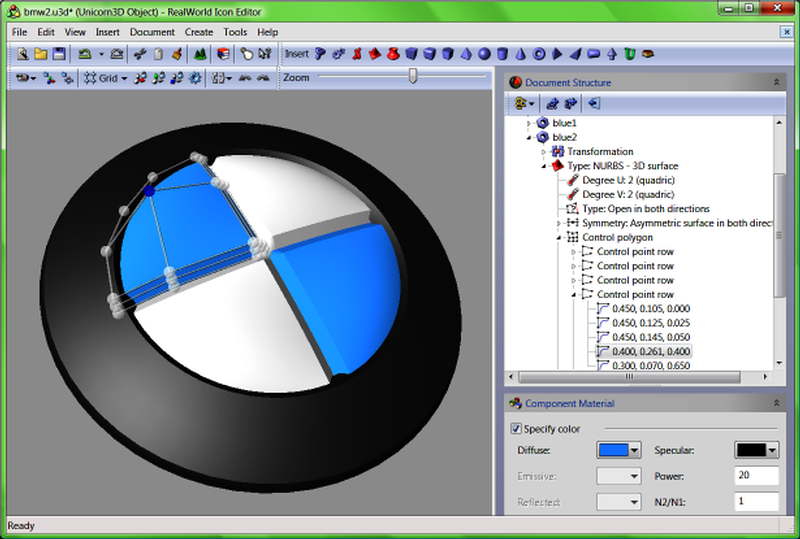
Task: Save document with floppy disk icon
Action: pyautogui.click(x=59, y=54)
